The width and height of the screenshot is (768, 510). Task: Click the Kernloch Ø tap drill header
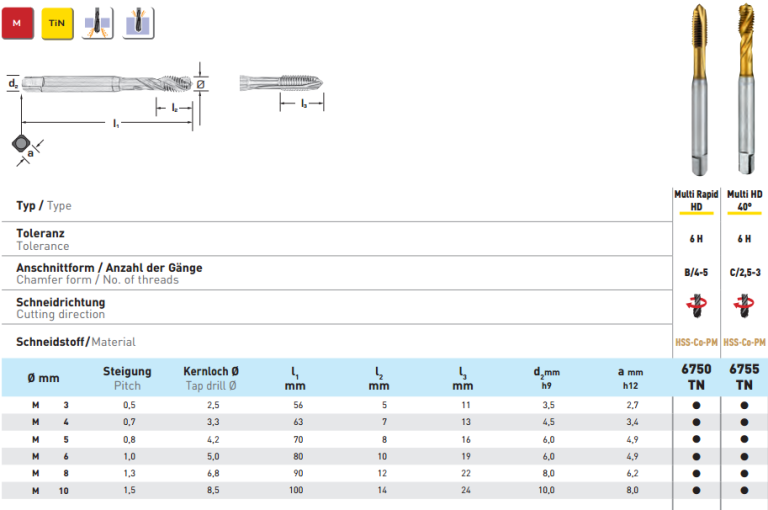pyautogui.click(x=210, y=377)
